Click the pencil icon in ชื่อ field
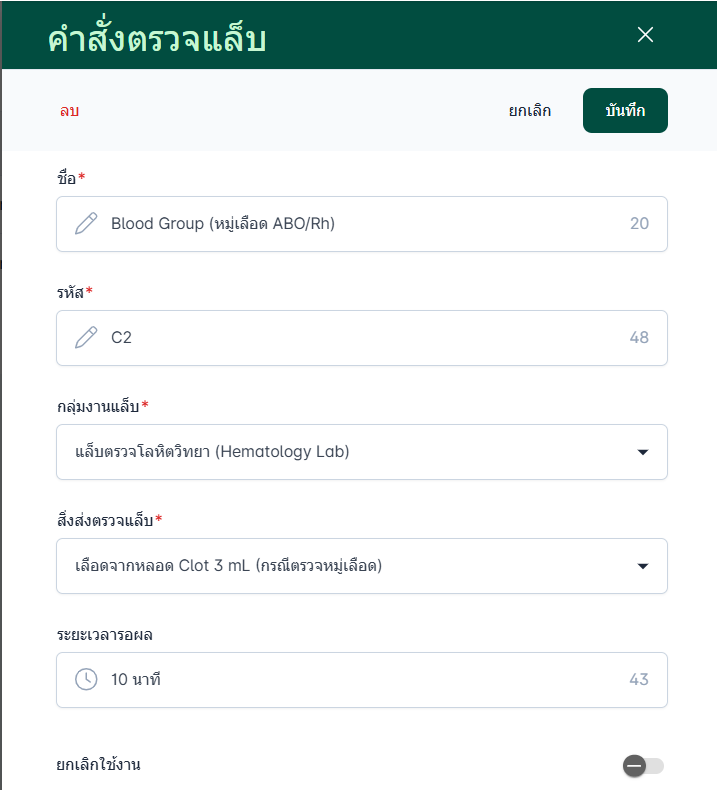The width and height of the screenshot is (717, 790). pyautogui.click(x=87, y=224)
